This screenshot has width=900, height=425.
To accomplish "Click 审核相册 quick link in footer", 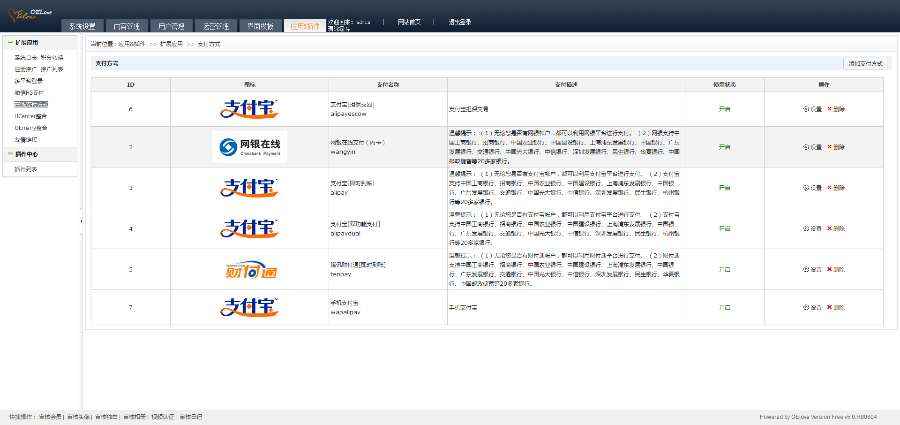I will 134,417.
